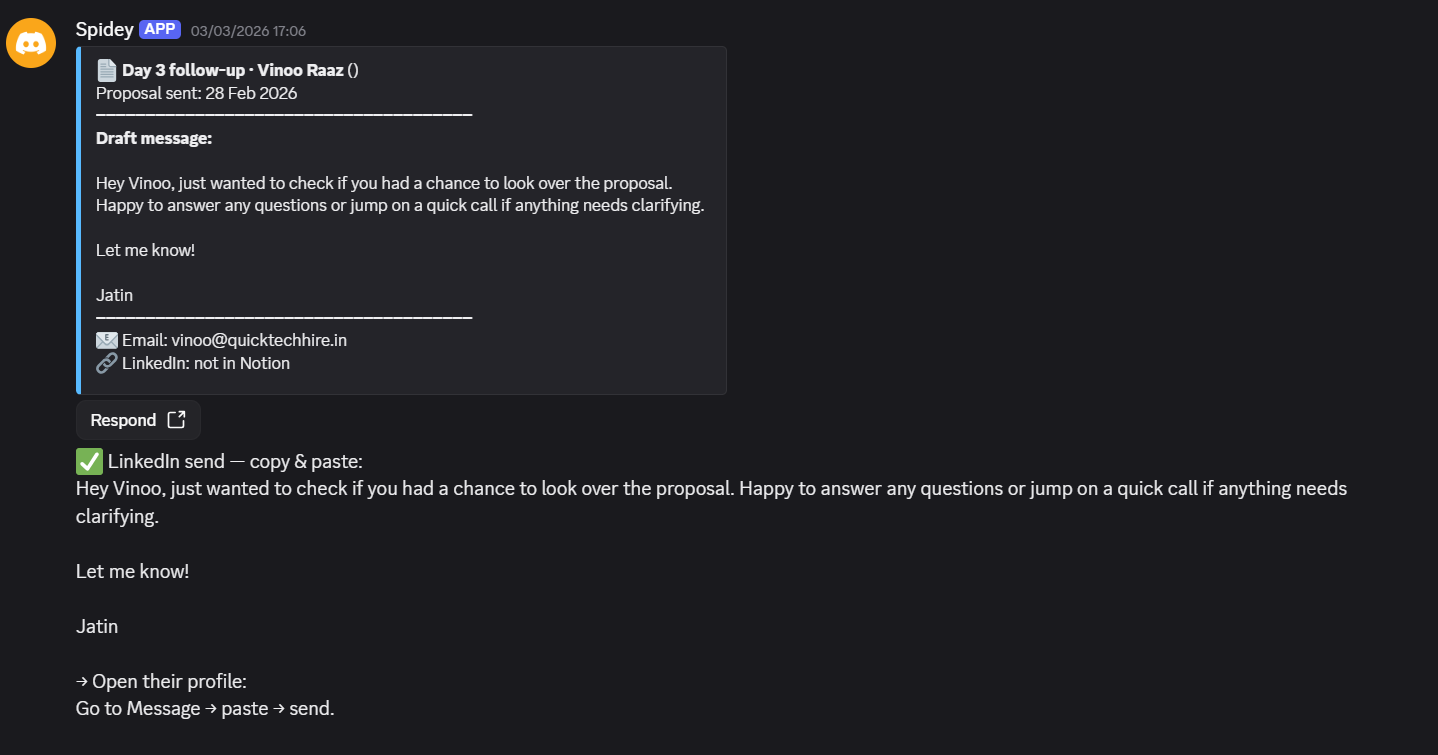
Task: Click the LinkedIn send — copy & paste line
Action: click(x=235, y=461)
